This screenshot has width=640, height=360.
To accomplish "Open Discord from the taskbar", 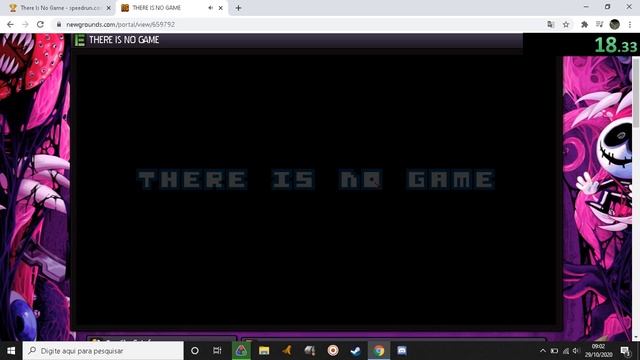I will [402, 351].
